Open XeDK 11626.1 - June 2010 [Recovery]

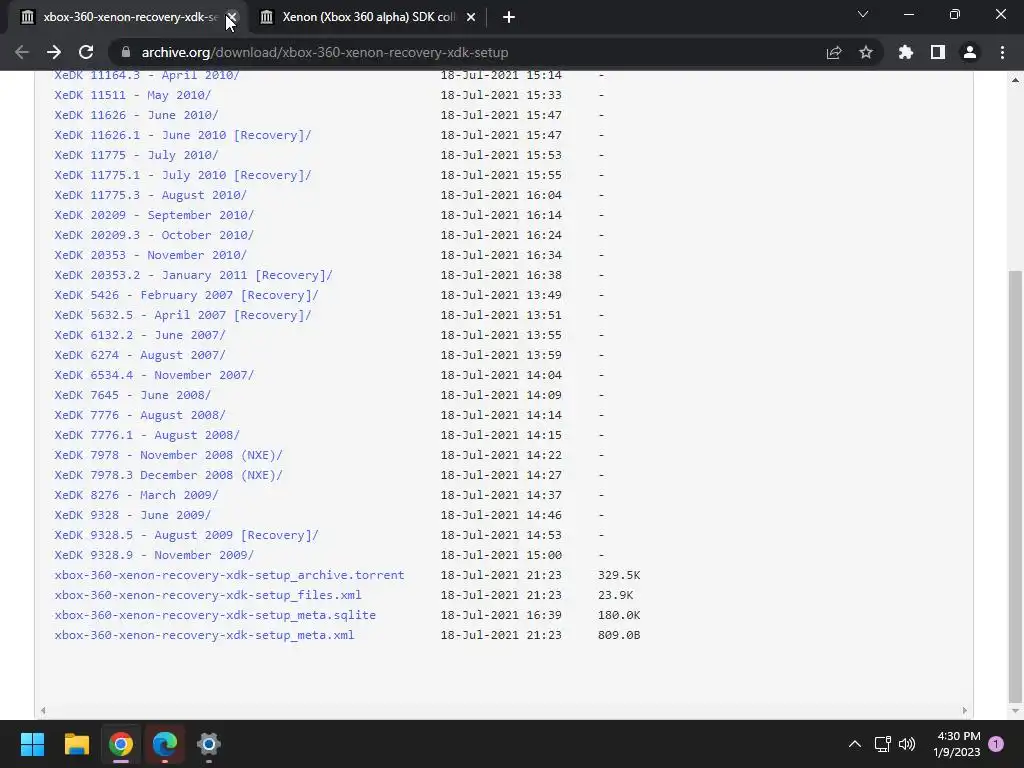(183, 135)
